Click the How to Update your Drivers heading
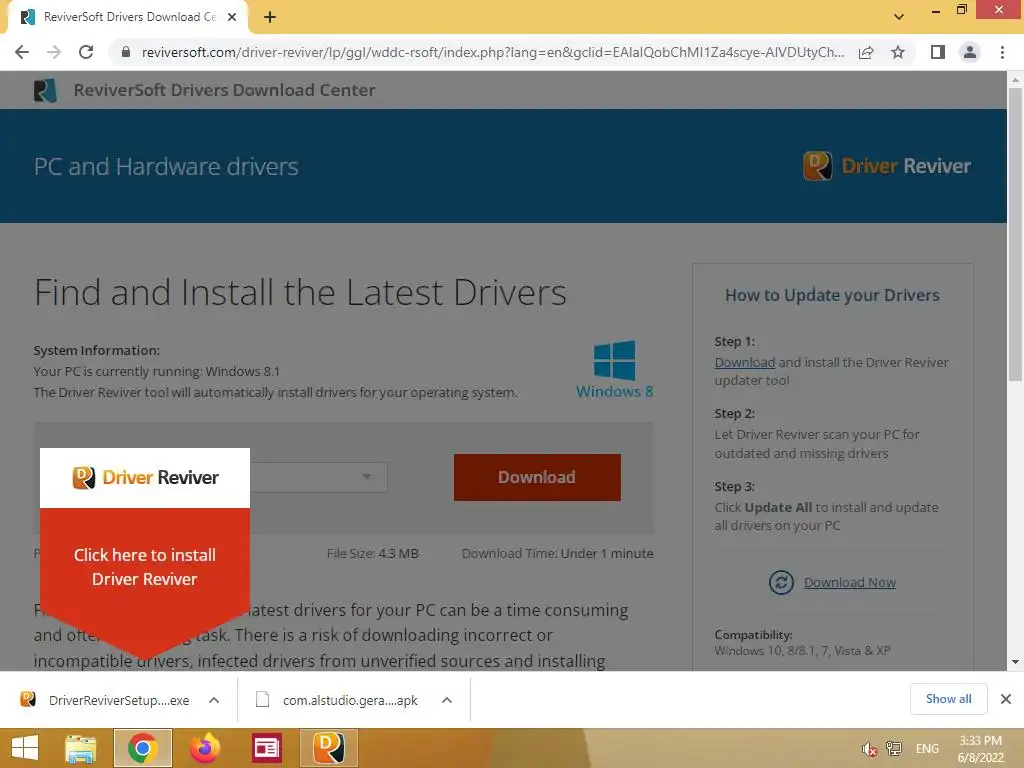This screenshot has width=1024, height=768. 832,295
